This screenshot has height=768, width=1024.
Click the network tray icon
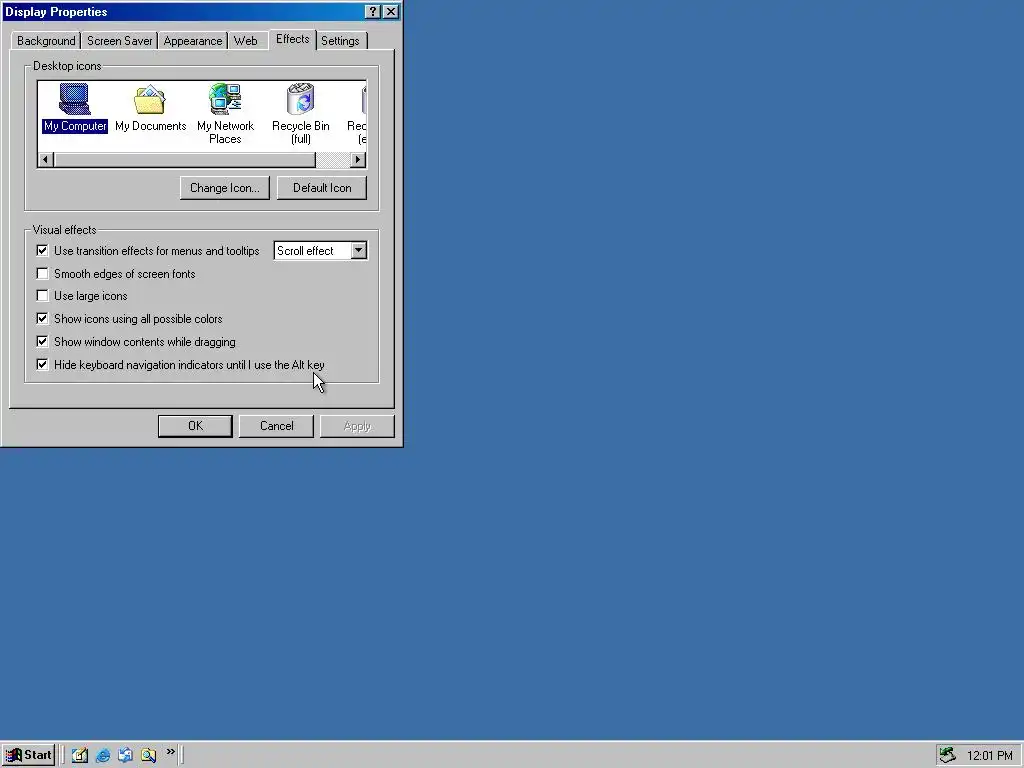click(948, 755)
